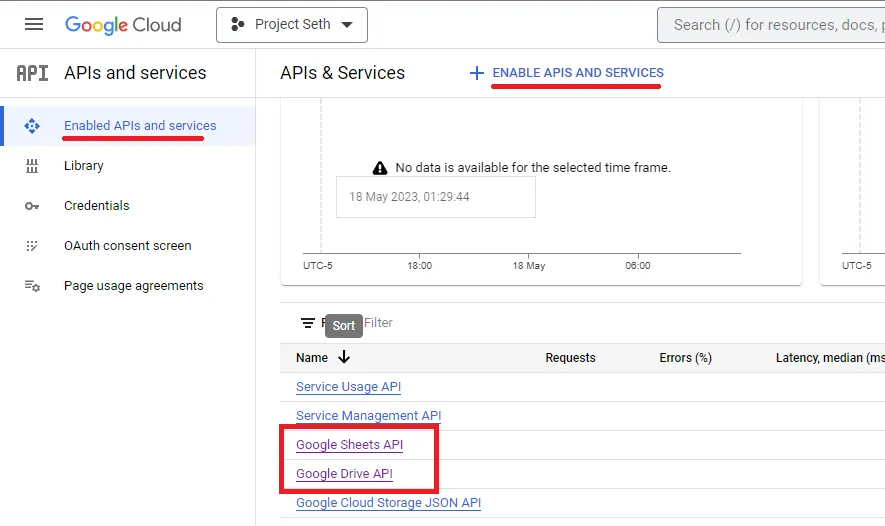Open OAuth consent screen page
The image size is (885, 526).
(128, 246)
